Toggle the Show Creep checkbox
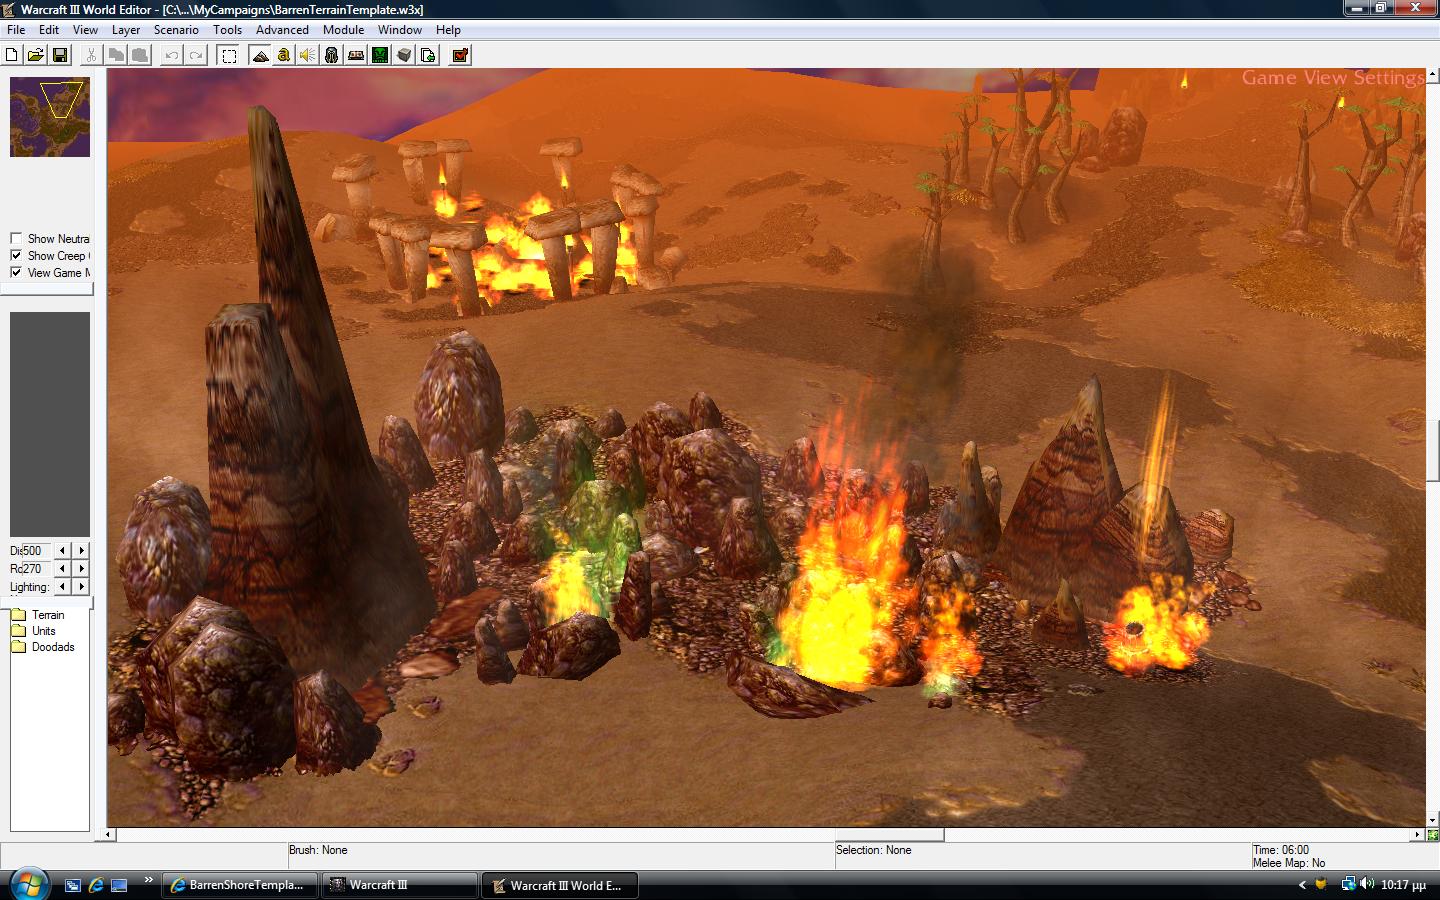Image resolution: width=1440 pixels, height=900 pixels. (16, 255)
